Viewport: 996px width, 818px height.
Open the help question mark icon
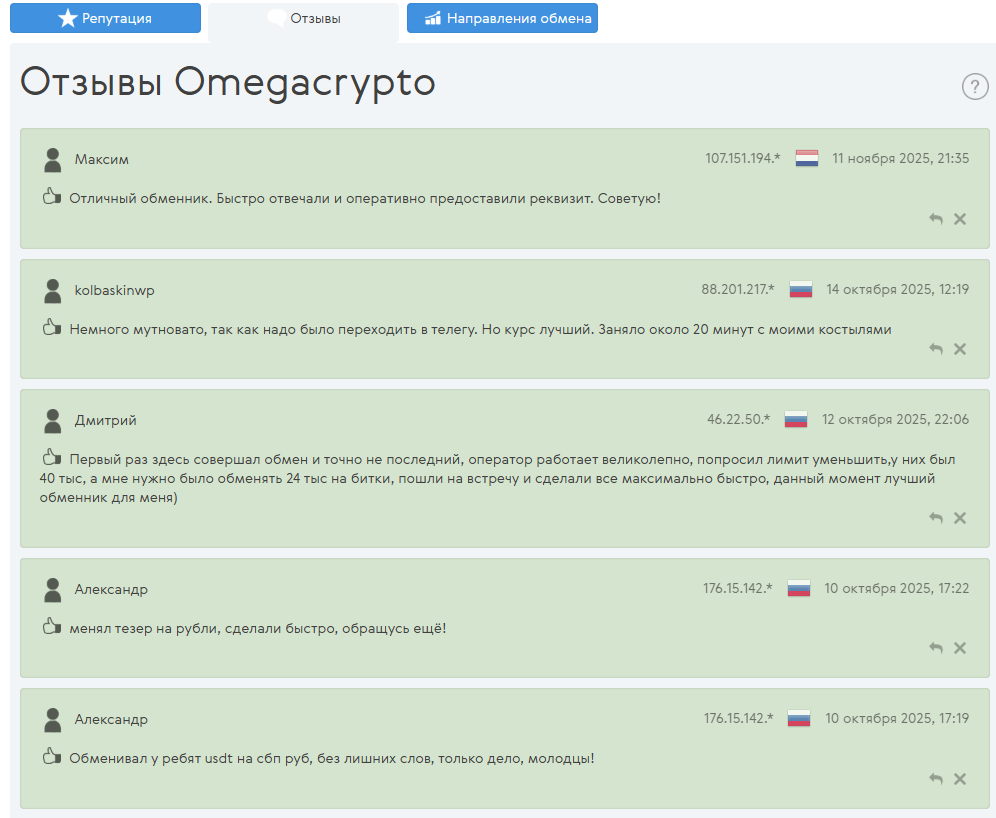tap(975, 87)
